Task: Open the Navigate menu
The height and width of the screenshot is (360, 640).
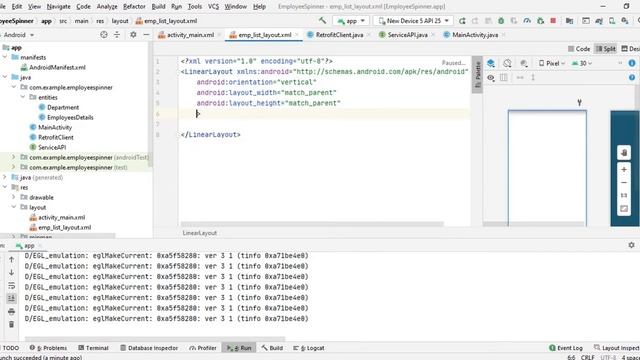Action: click(x=58, y=7)
